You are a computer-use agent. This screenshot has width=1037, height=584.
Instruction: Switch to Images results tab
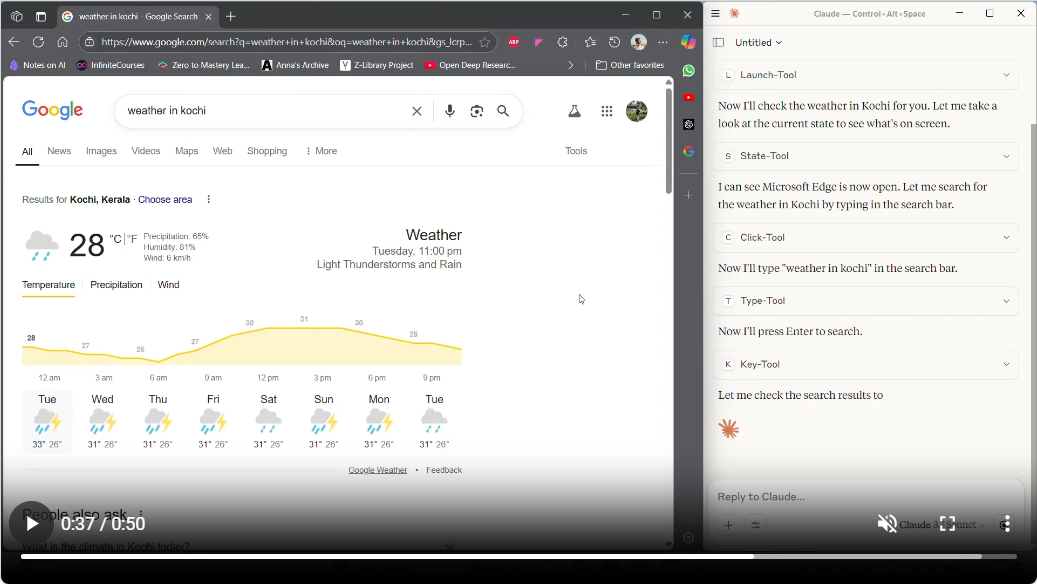click(x=101, y=151)
